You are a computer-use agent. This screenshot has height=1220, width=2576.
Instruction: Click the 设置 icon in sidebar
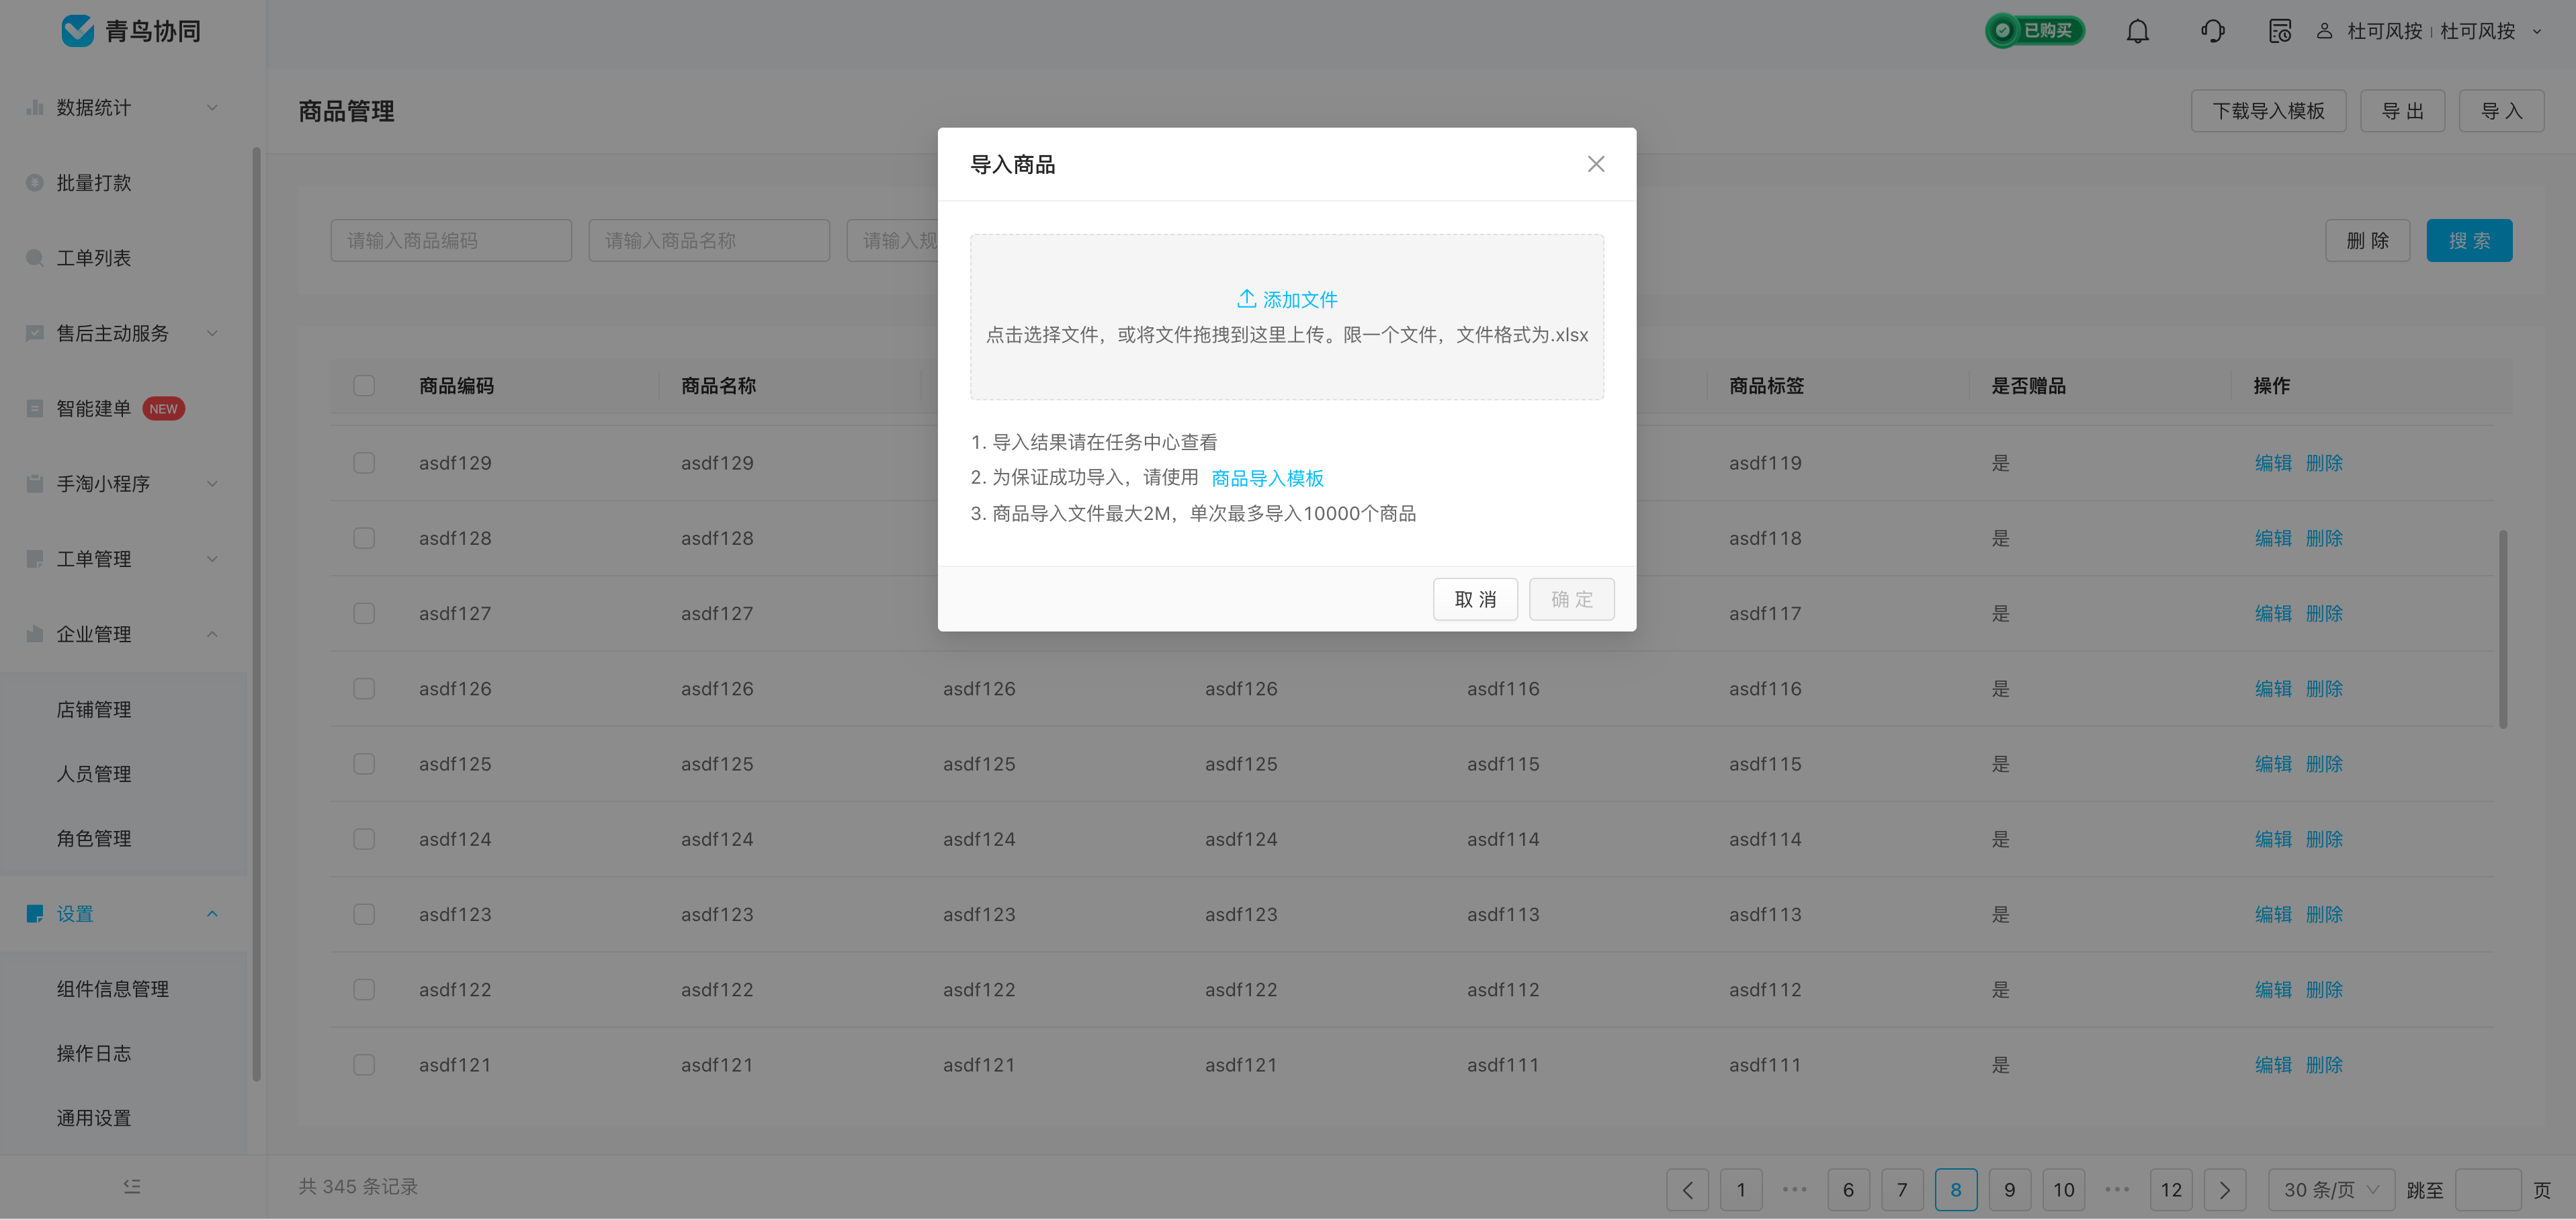tap(35, 913)
